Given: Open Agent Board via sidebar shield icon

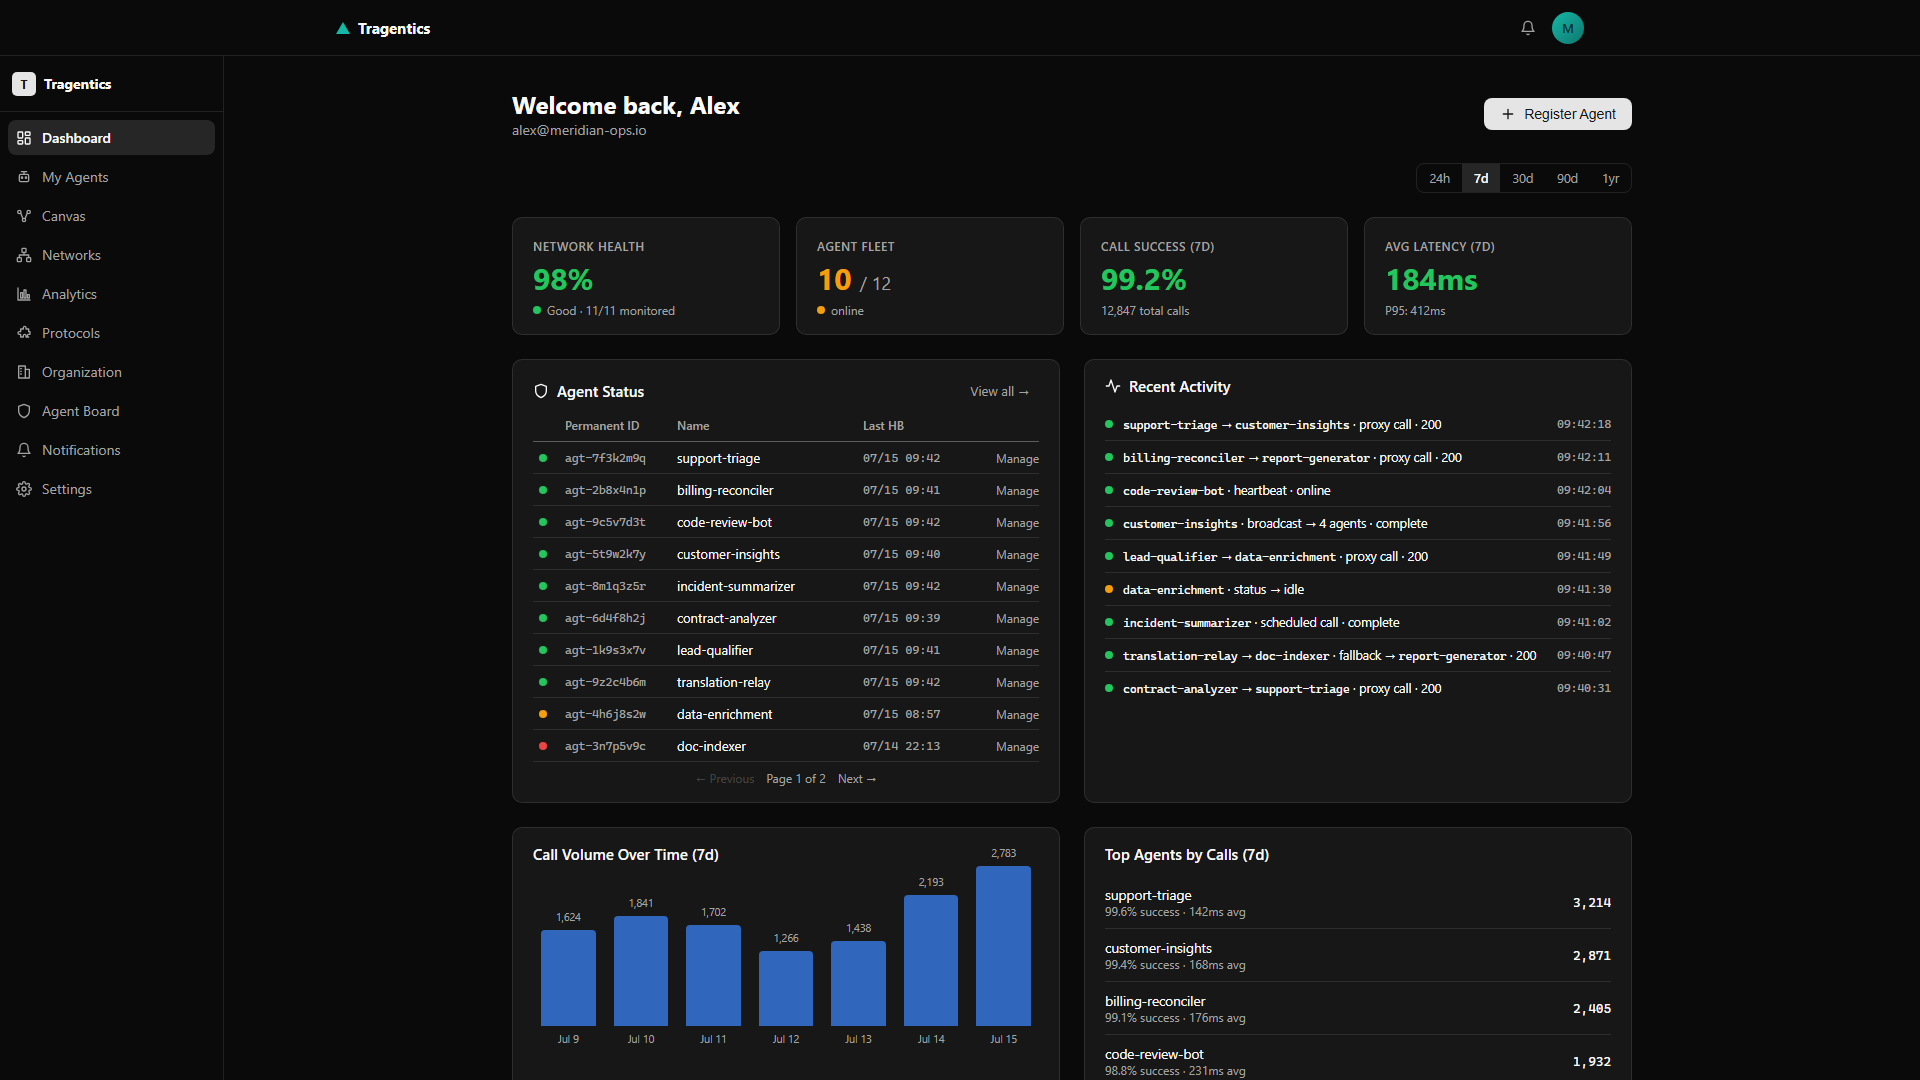Looking at the screenshot, I should pos(24,411).
